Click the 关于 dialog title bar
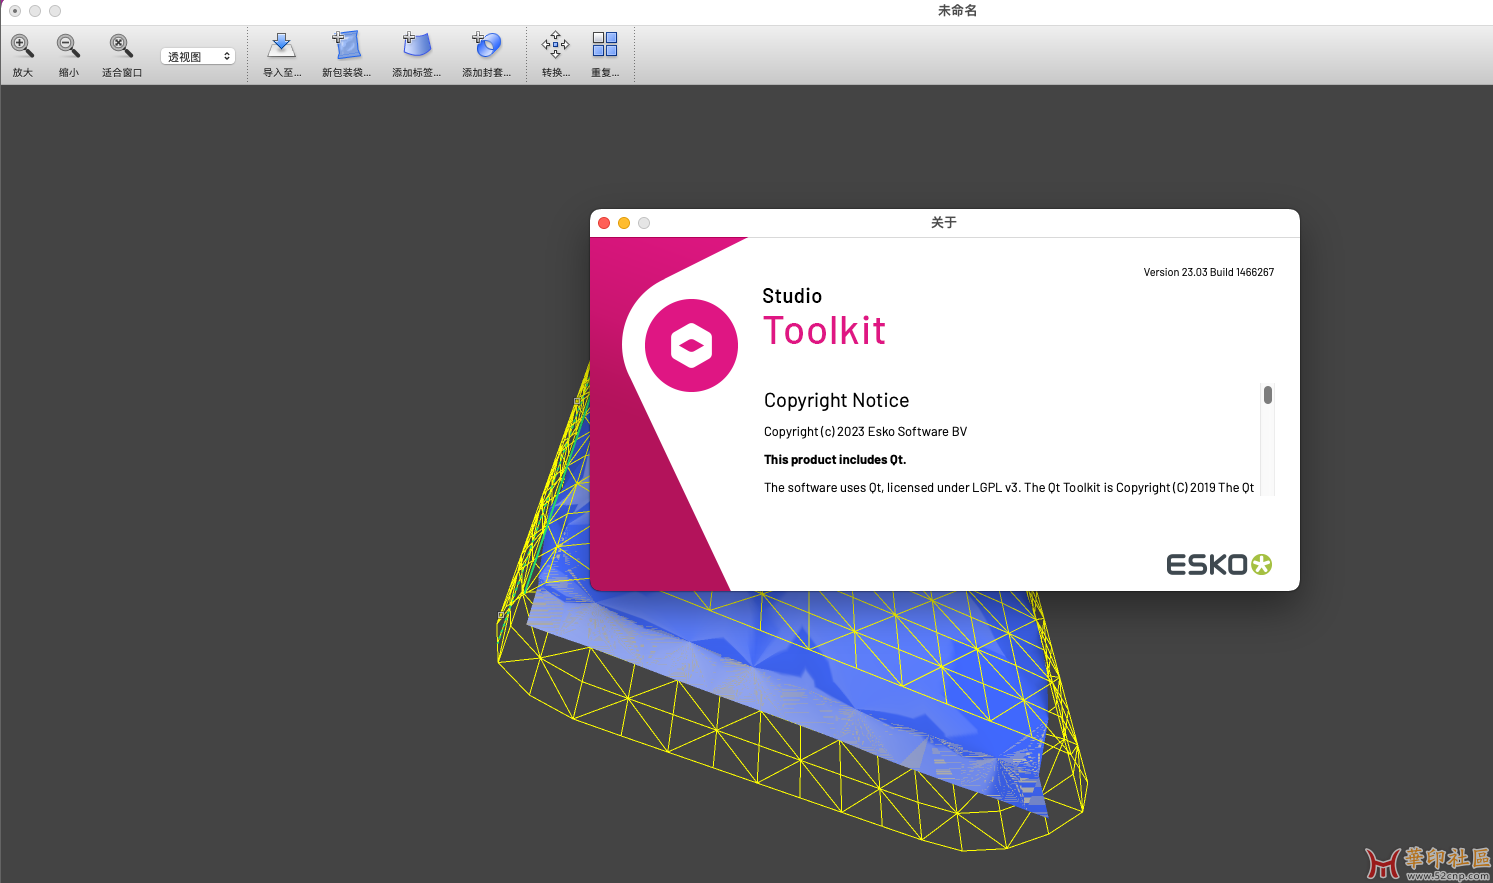 point(943,223)
